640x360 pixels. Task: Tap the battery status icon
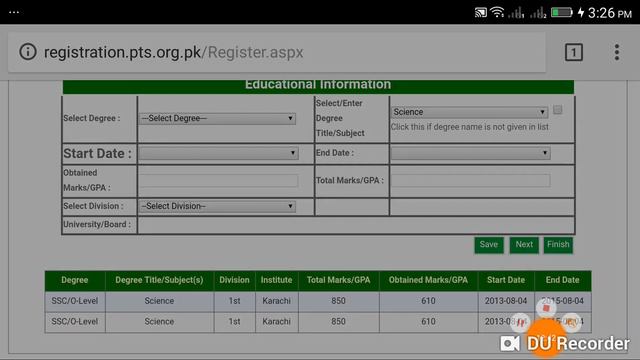tap(562, 12)
